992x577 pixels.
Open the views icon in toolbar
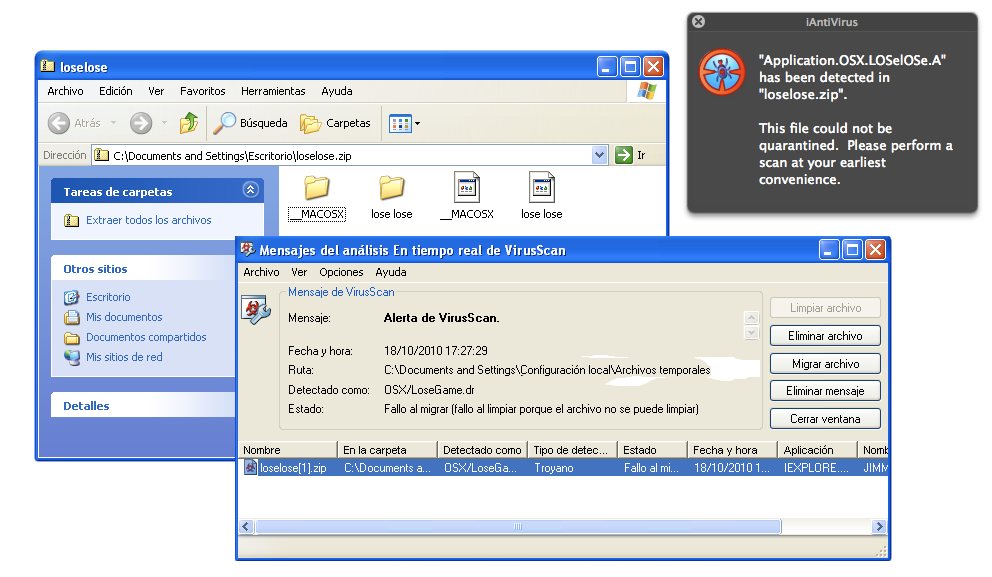pyautogui.click(x=400, y=123)
